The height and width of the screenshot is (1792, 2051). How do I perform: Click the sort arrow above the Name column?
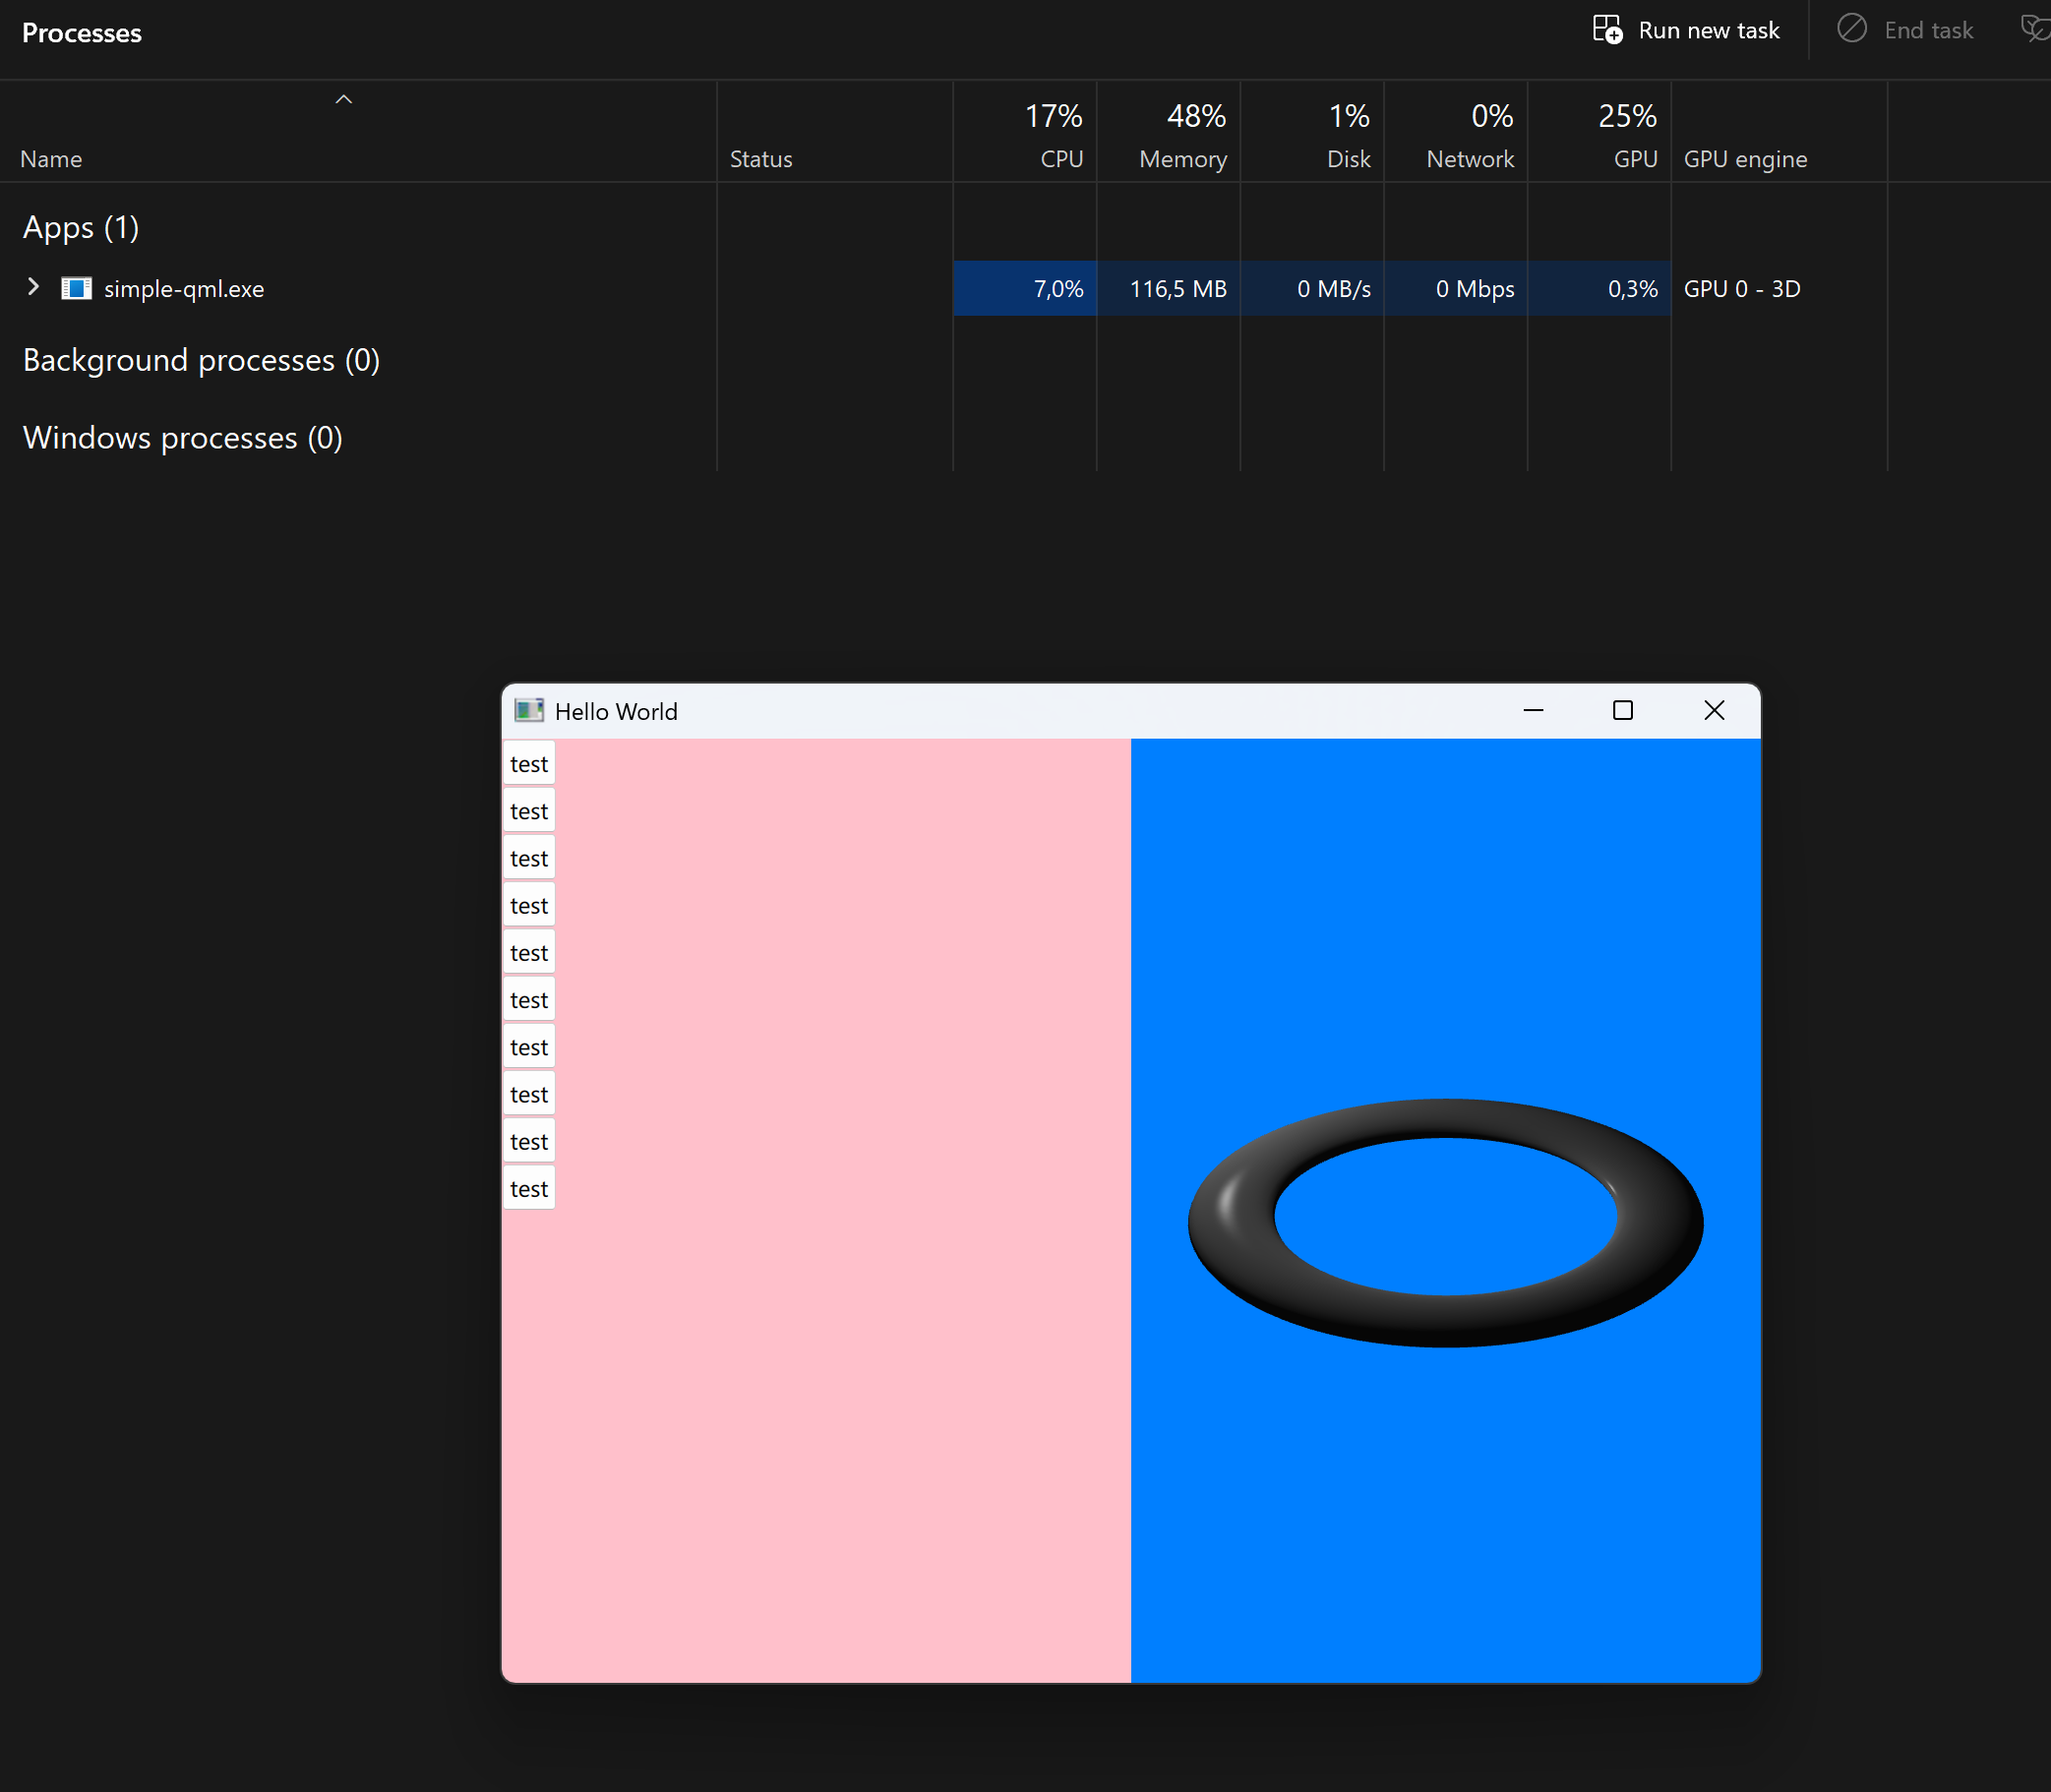(x=343, y=99)
